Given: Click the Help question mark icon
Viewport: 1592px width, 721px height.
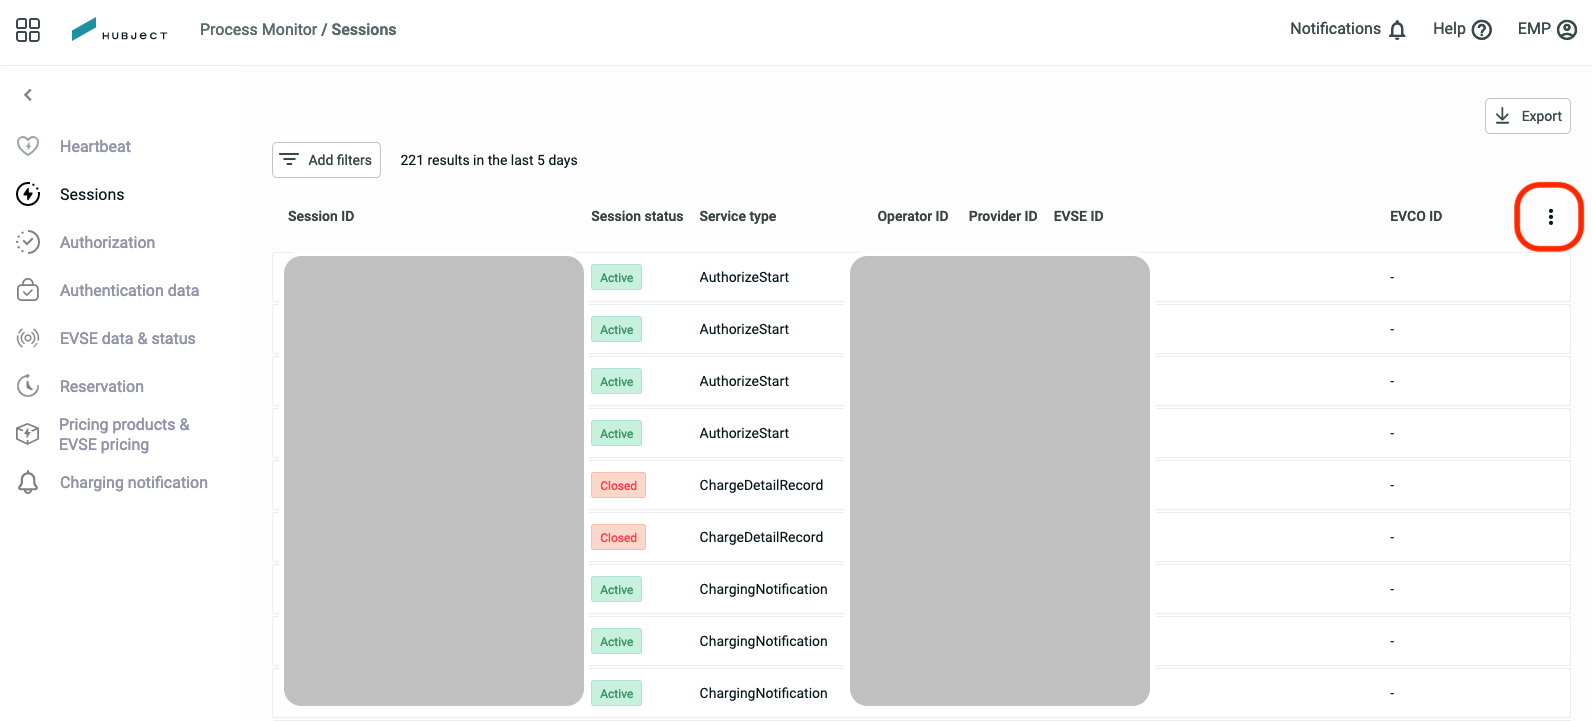Looking at the screenshot, I should coord(1482,30).
